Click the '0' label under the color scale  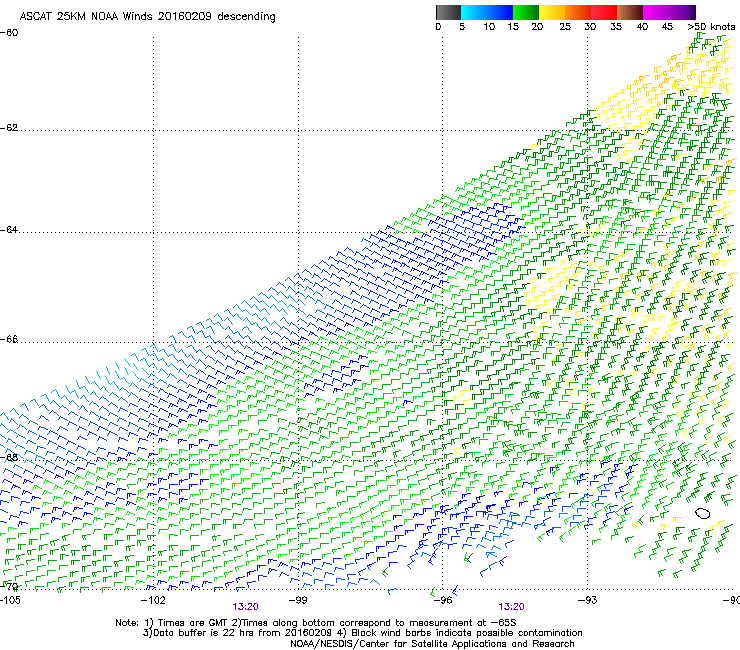point(438,27)
